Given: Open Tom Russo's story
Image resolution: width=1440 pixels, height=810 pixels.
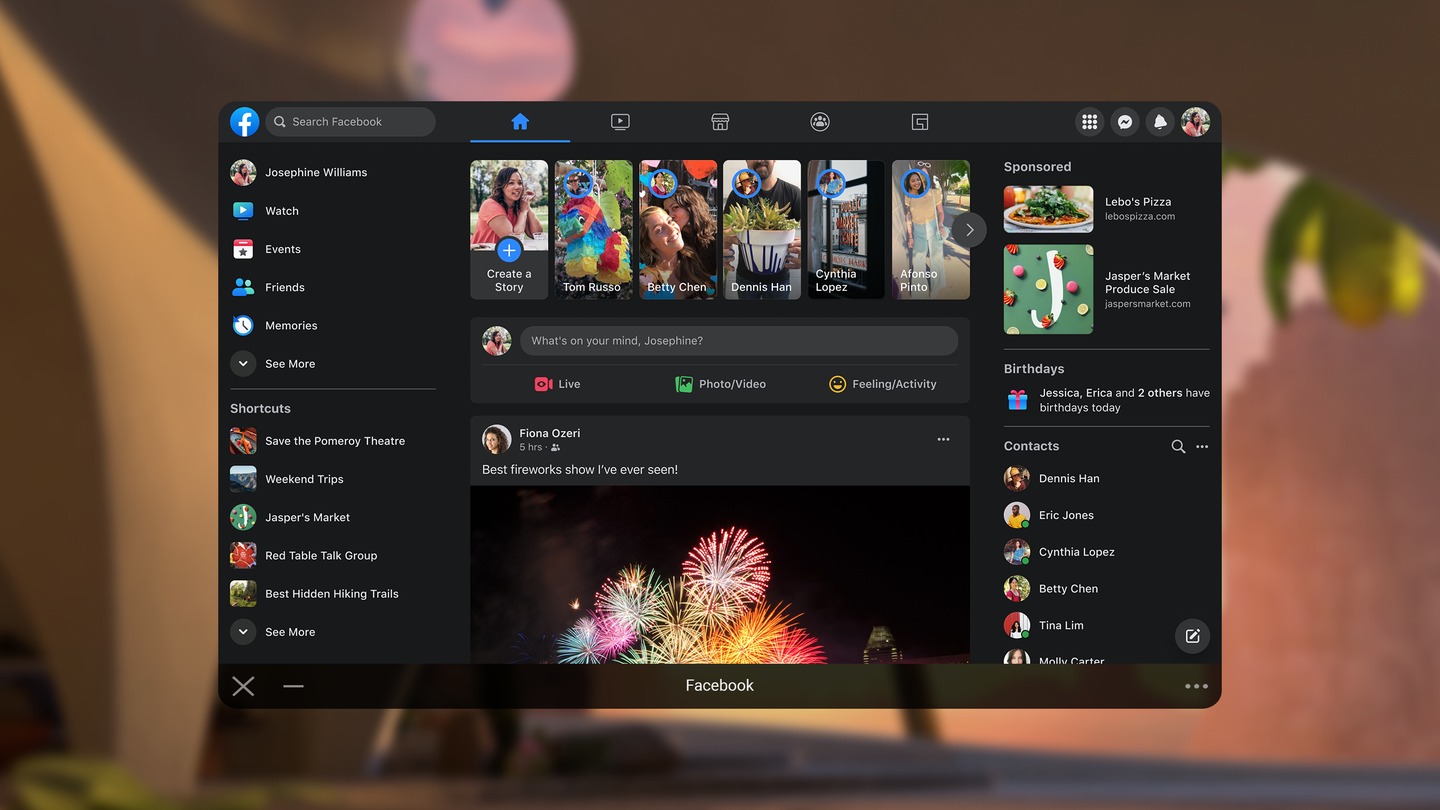Looking at the screenshot, I should 593,229.
